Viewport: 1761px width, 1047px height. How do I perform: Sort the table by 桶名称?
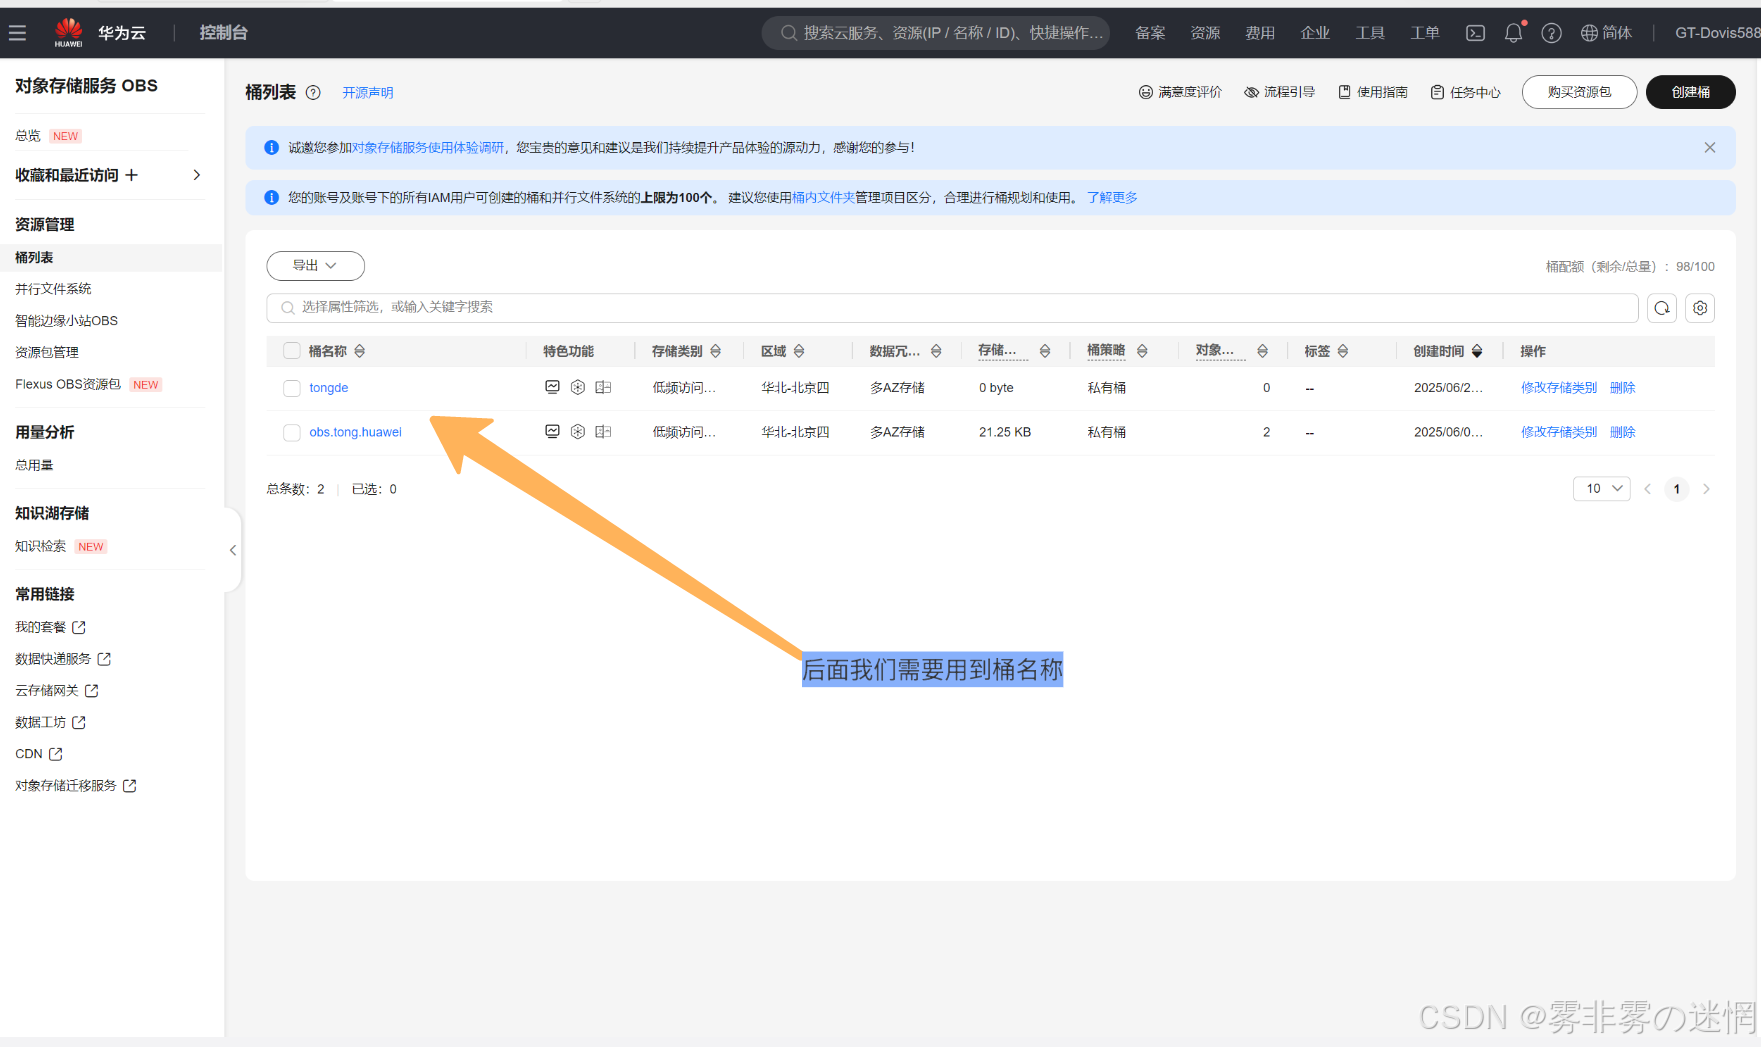coord(360,351)
